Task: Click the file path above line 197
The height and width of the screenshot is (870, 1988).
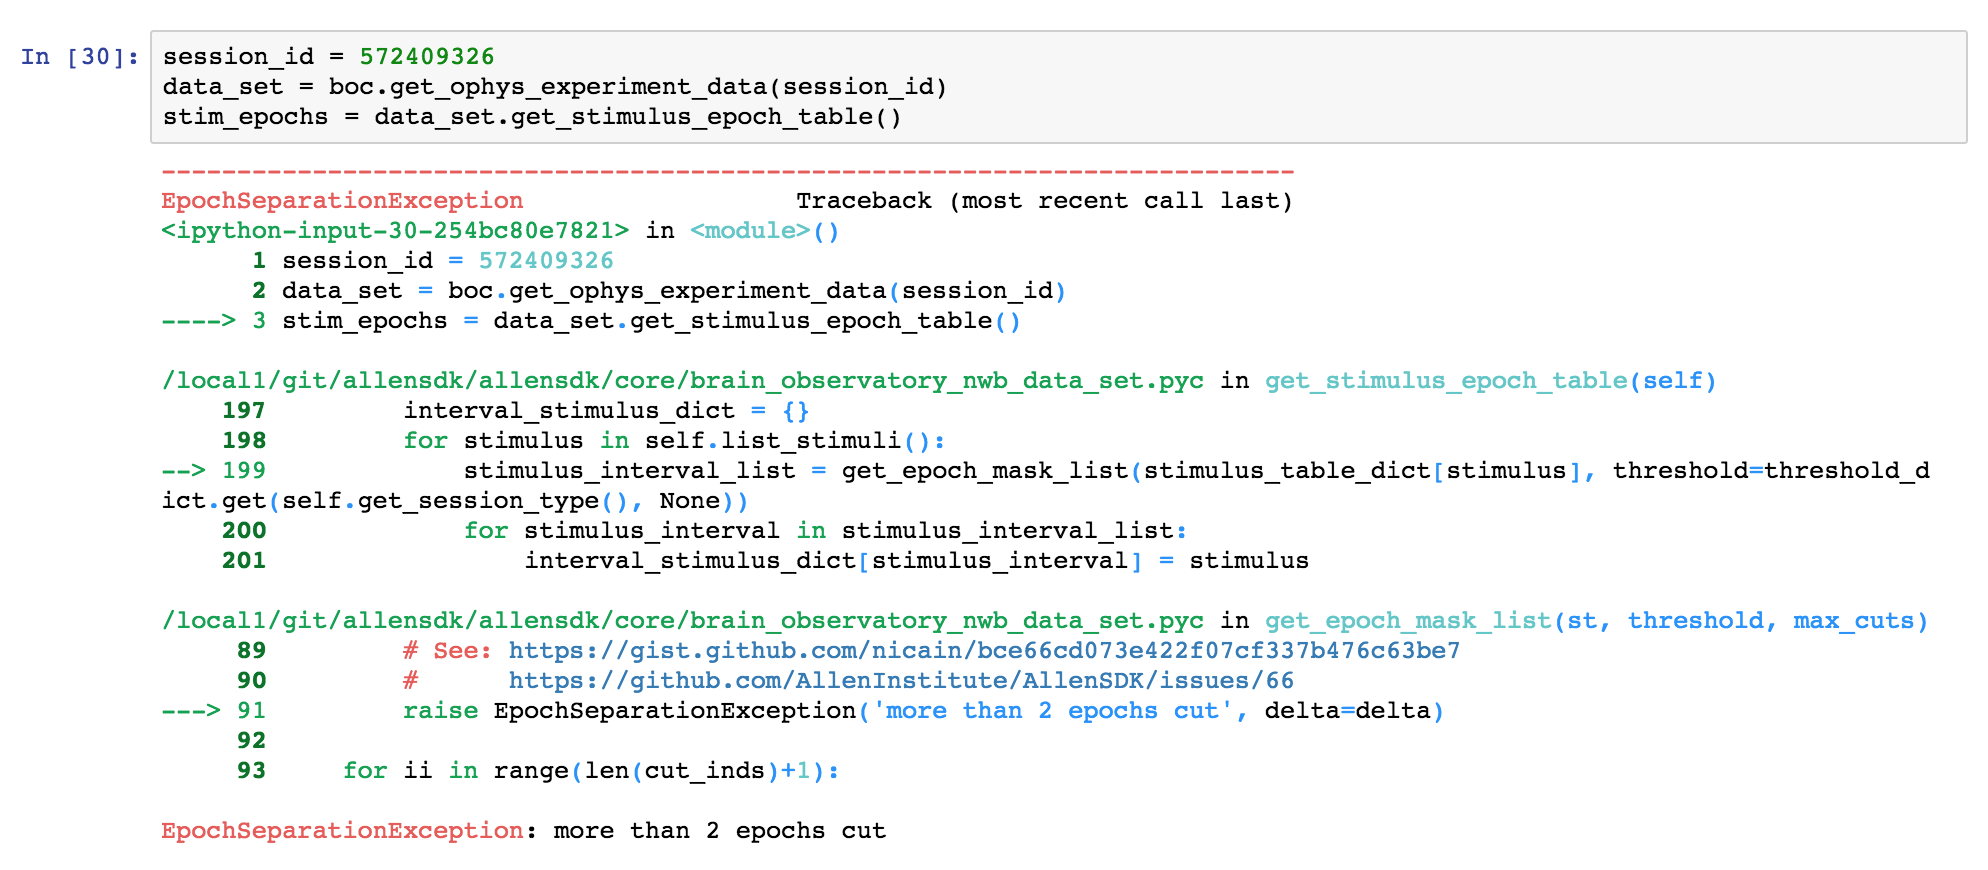Action: pyautogui.click(x=682, y=381)
